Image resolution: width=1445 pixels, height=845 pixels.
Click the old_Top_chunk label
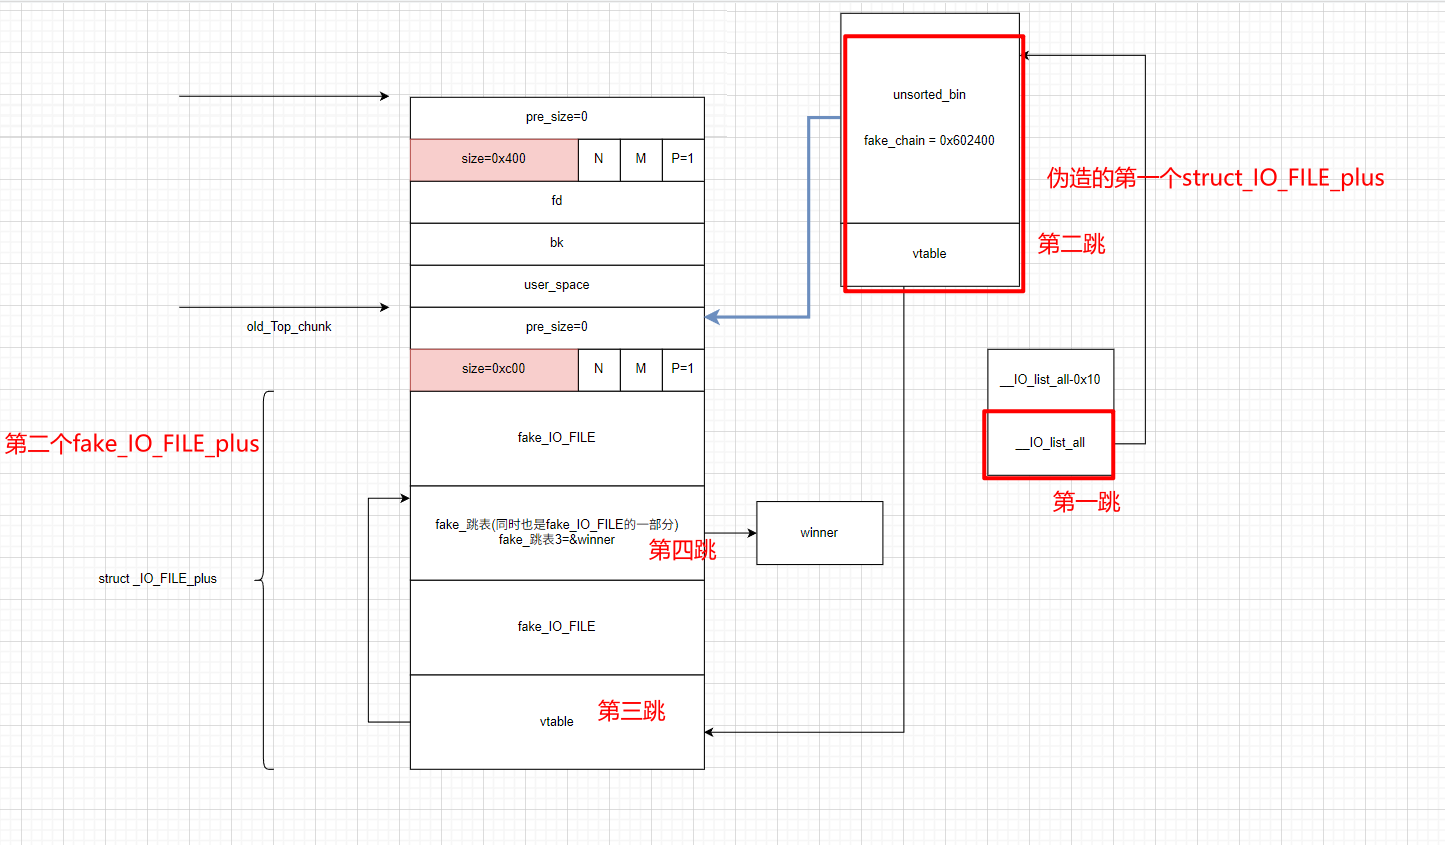[289, 327]
